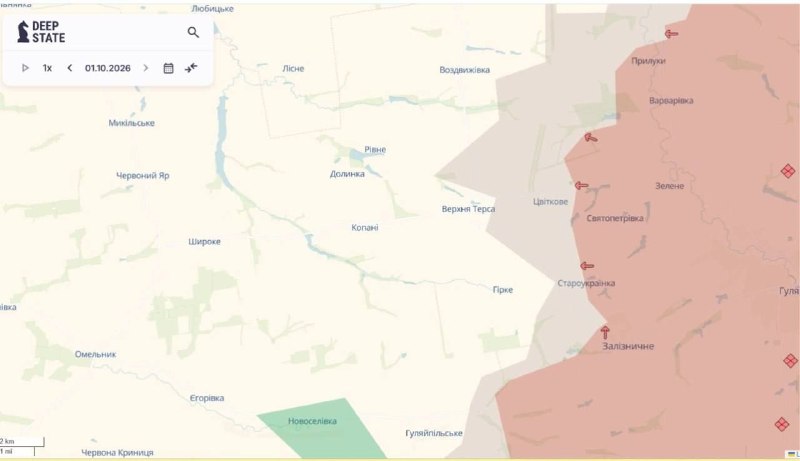
Task: Click the Гірке settlement label
Action: [x=503, y=290]
